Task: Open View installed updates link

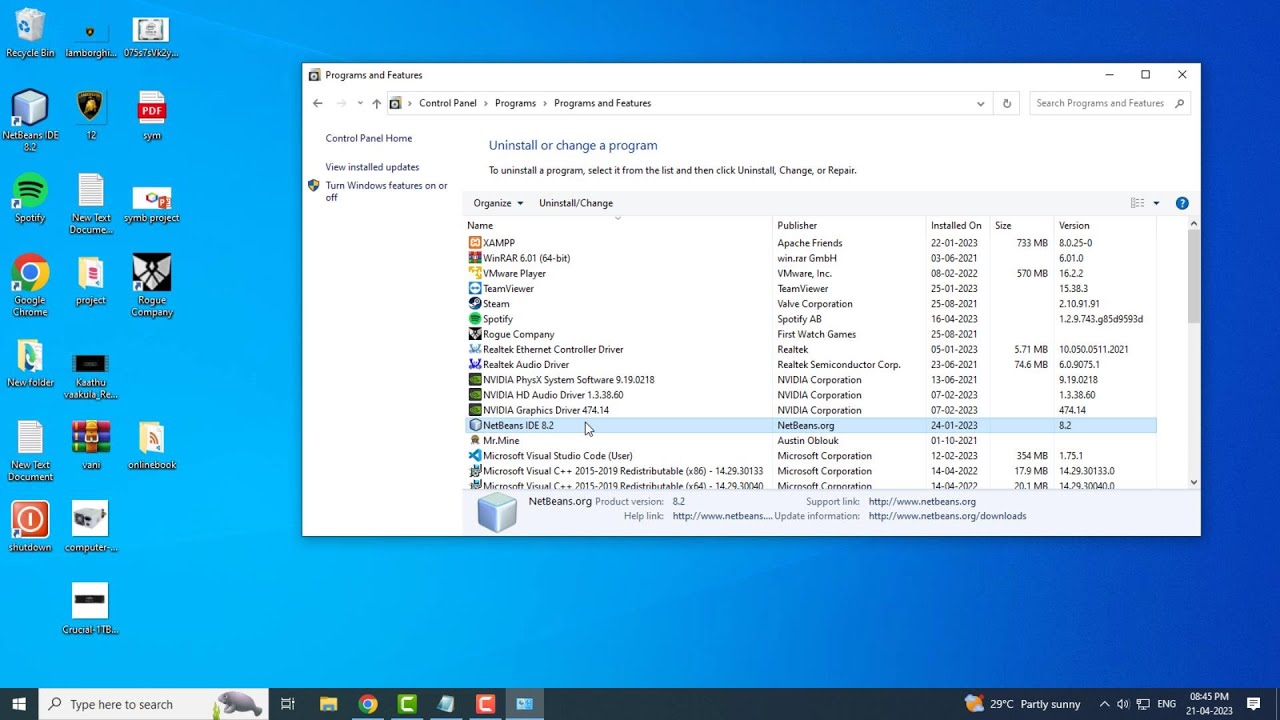Action: (372, 167)
